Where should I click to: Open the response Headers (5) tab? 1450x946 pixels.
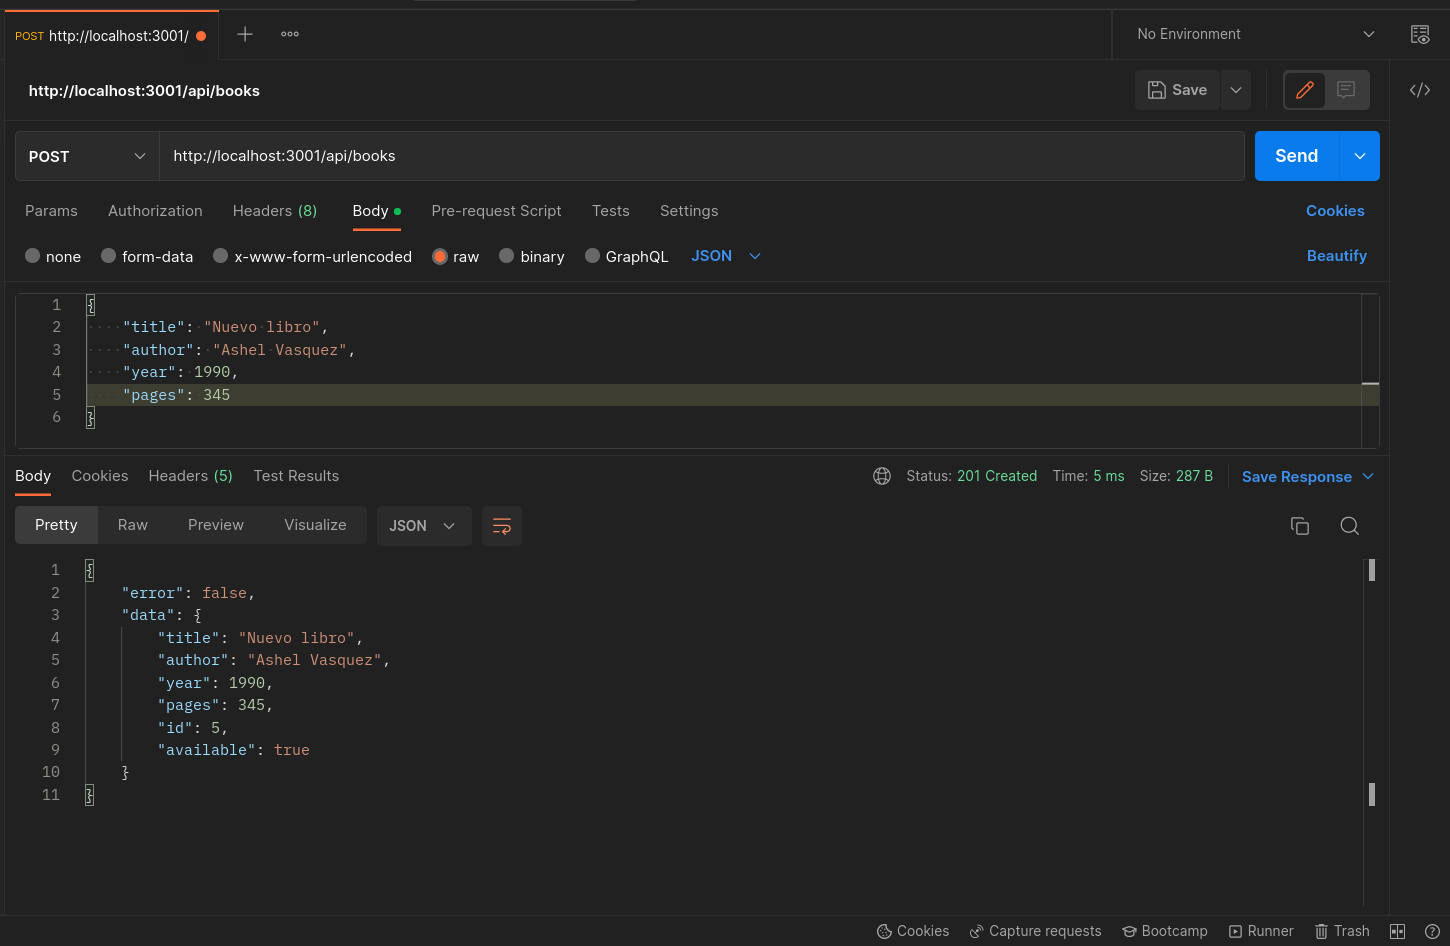tap(190, 476)
